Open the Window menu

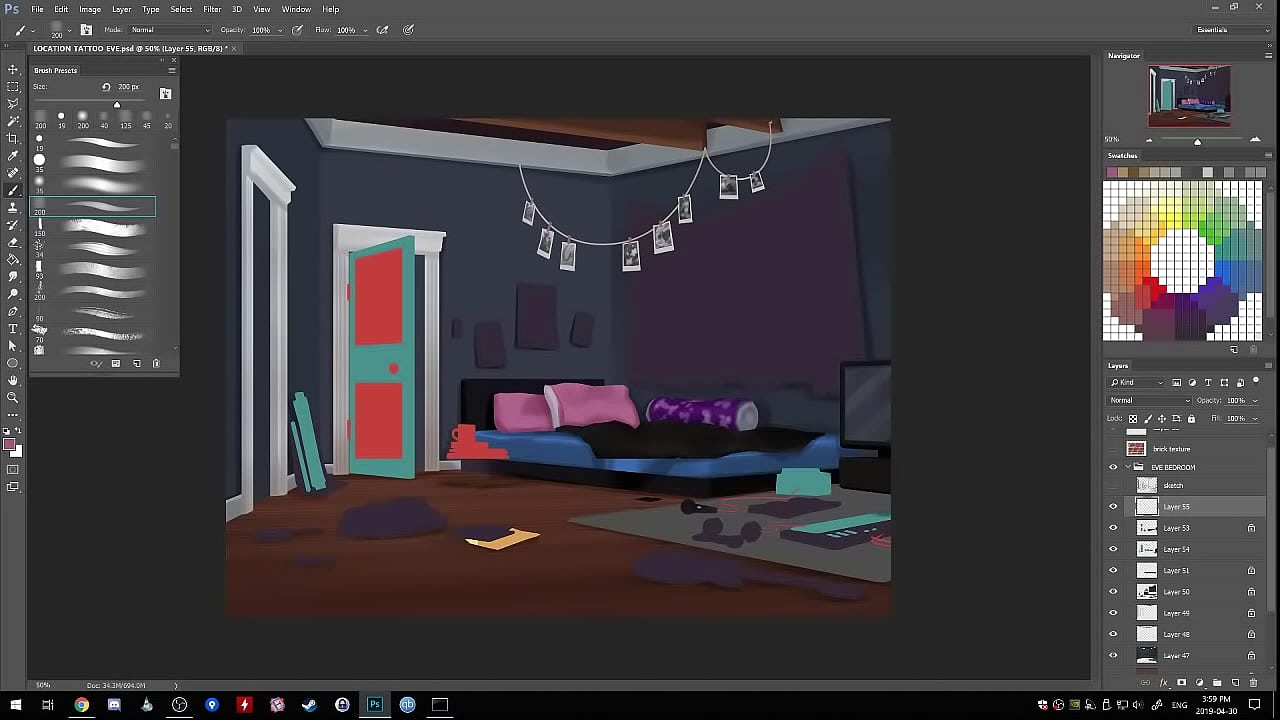(296, 9)
